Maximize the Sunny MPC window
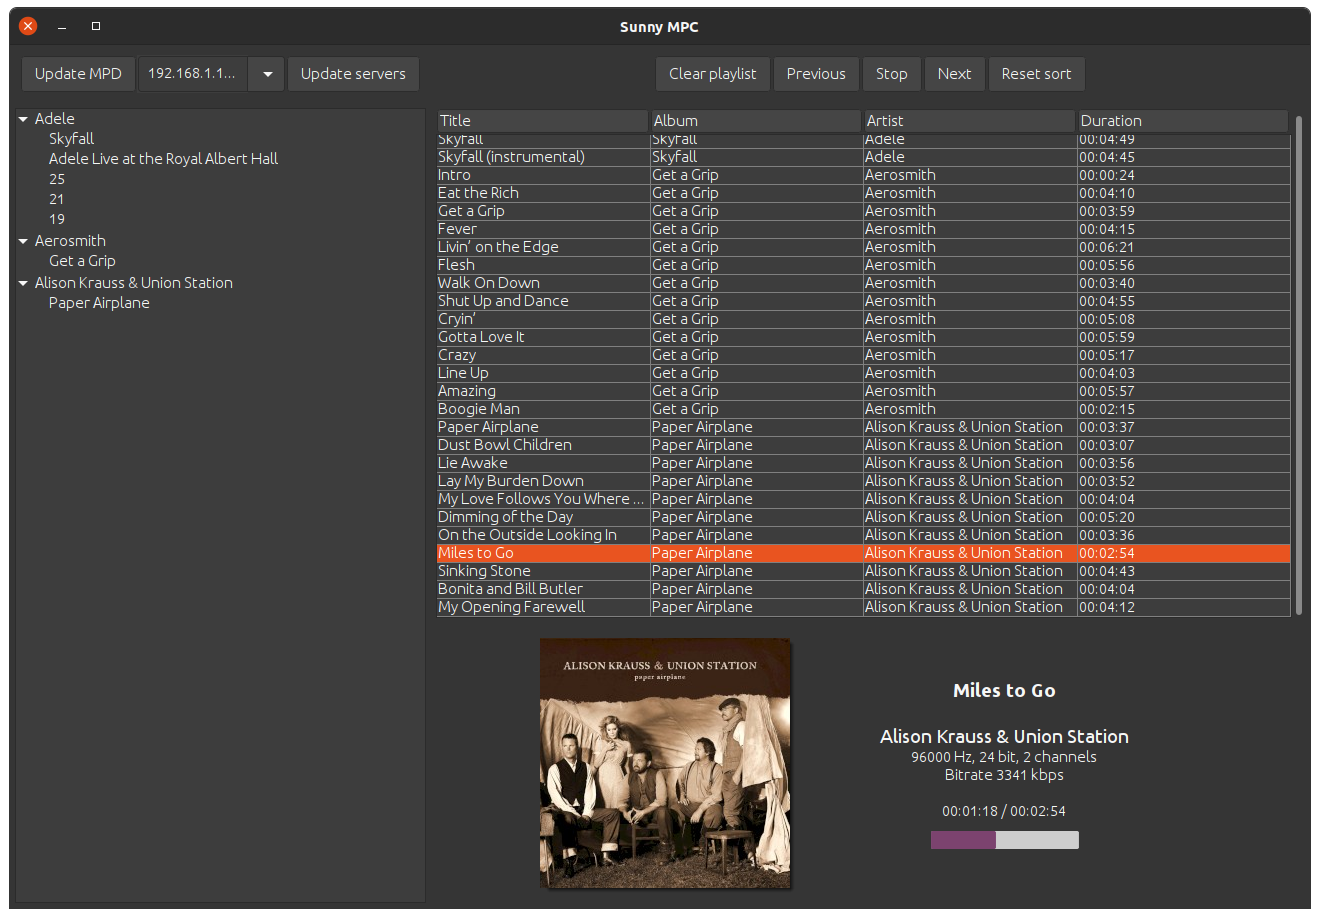 point(96,26)
